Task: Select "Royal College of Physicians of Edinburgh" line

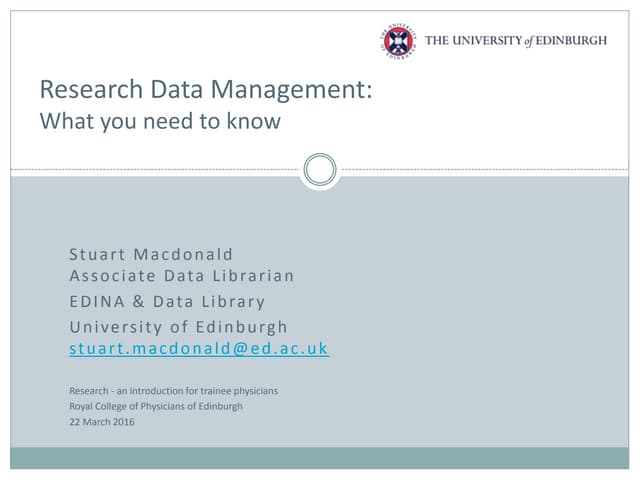Action: (155, 406)
